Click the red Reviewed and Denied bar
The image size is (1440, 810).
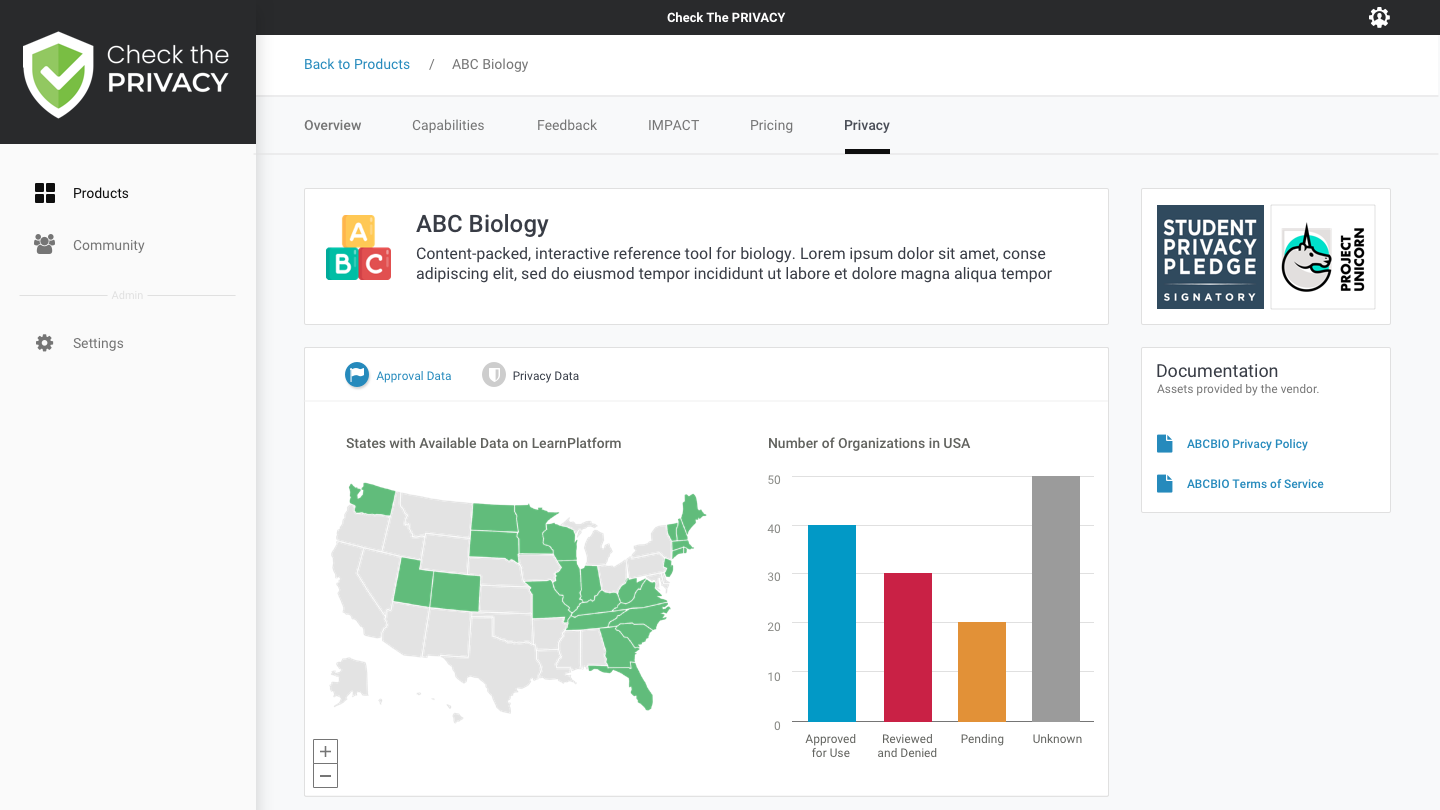(907, 646)
